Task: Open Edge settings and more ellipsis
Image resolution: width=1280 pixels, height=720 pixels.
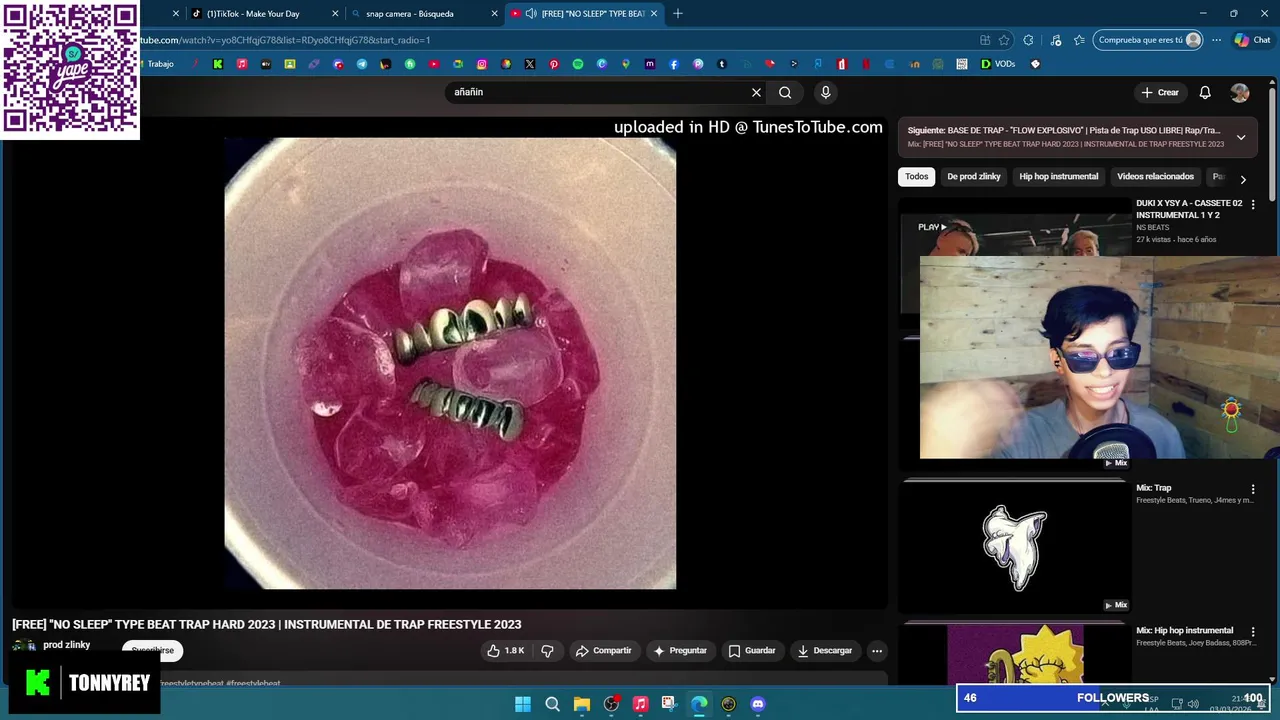Action: (1216, 40)
